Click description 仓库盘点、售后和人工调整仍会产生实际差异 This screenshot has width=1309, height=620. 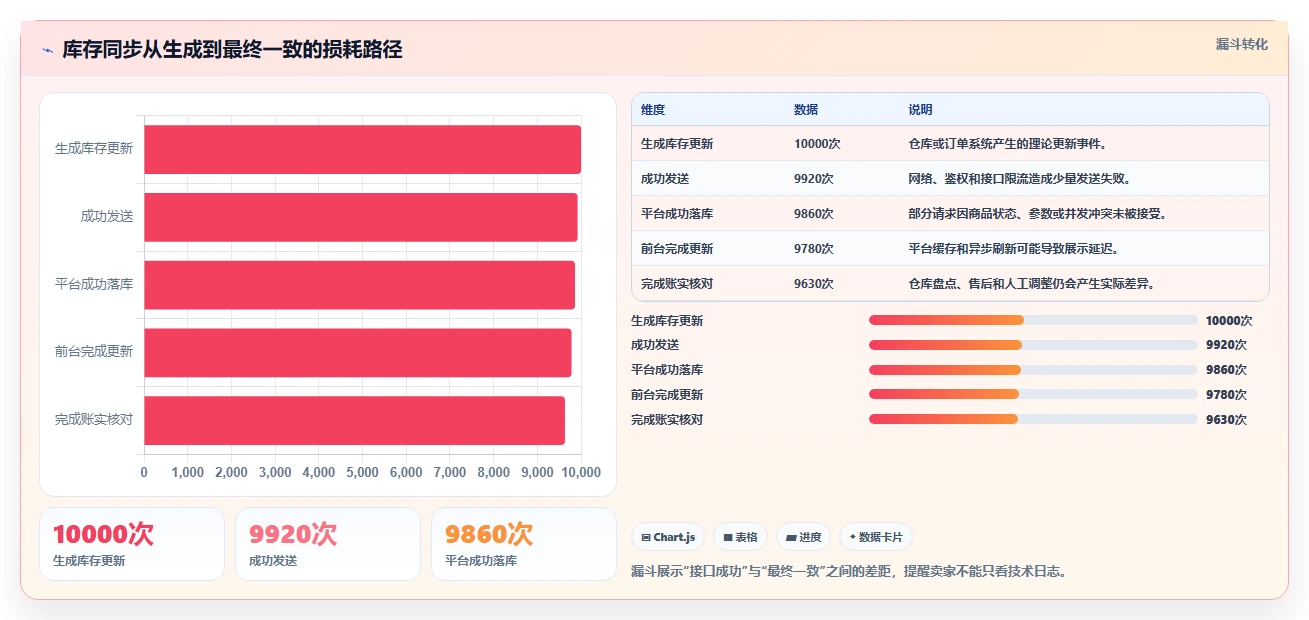(1031, 283)
